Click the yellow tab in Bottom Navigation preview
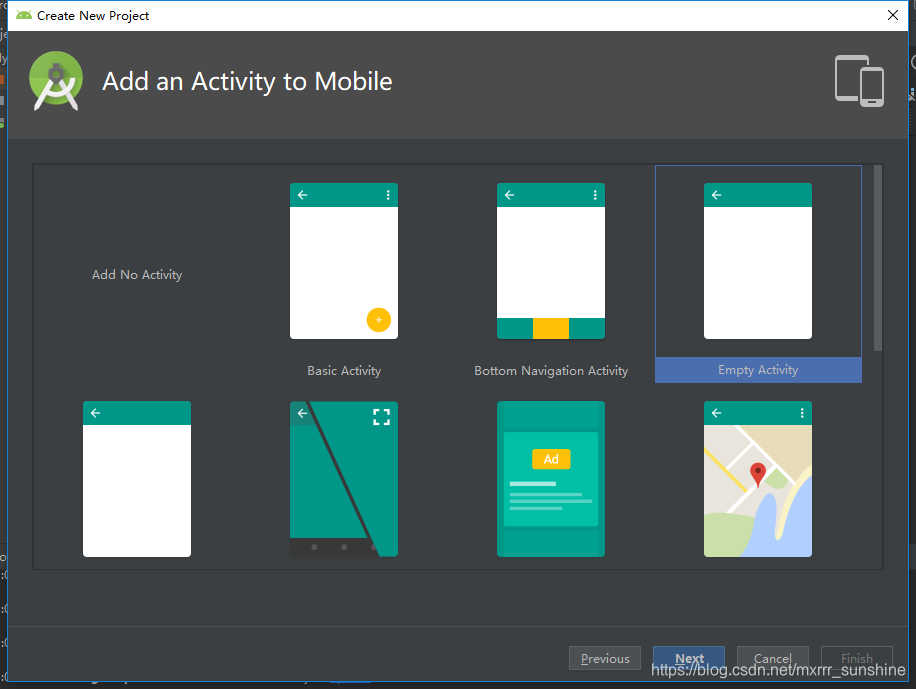 (x=551, y=328)
